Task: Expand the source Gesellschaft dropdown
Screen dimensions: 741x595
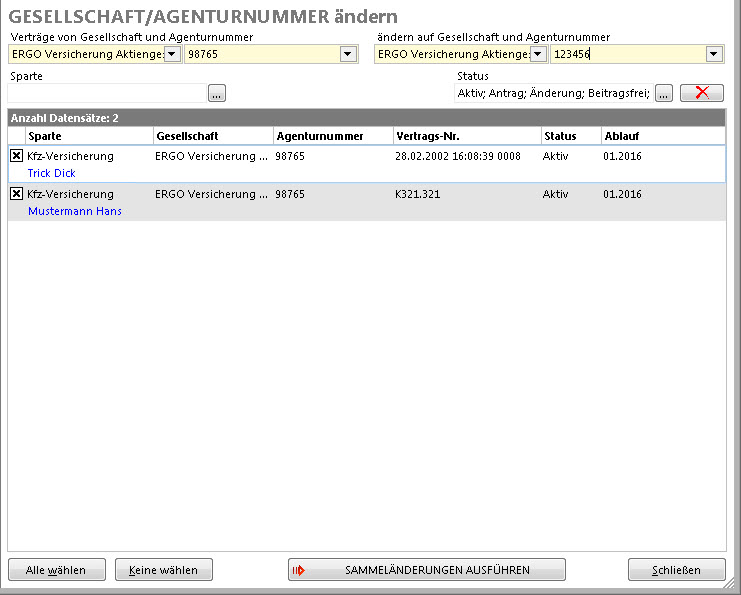Action: click(x=172, y=54)
